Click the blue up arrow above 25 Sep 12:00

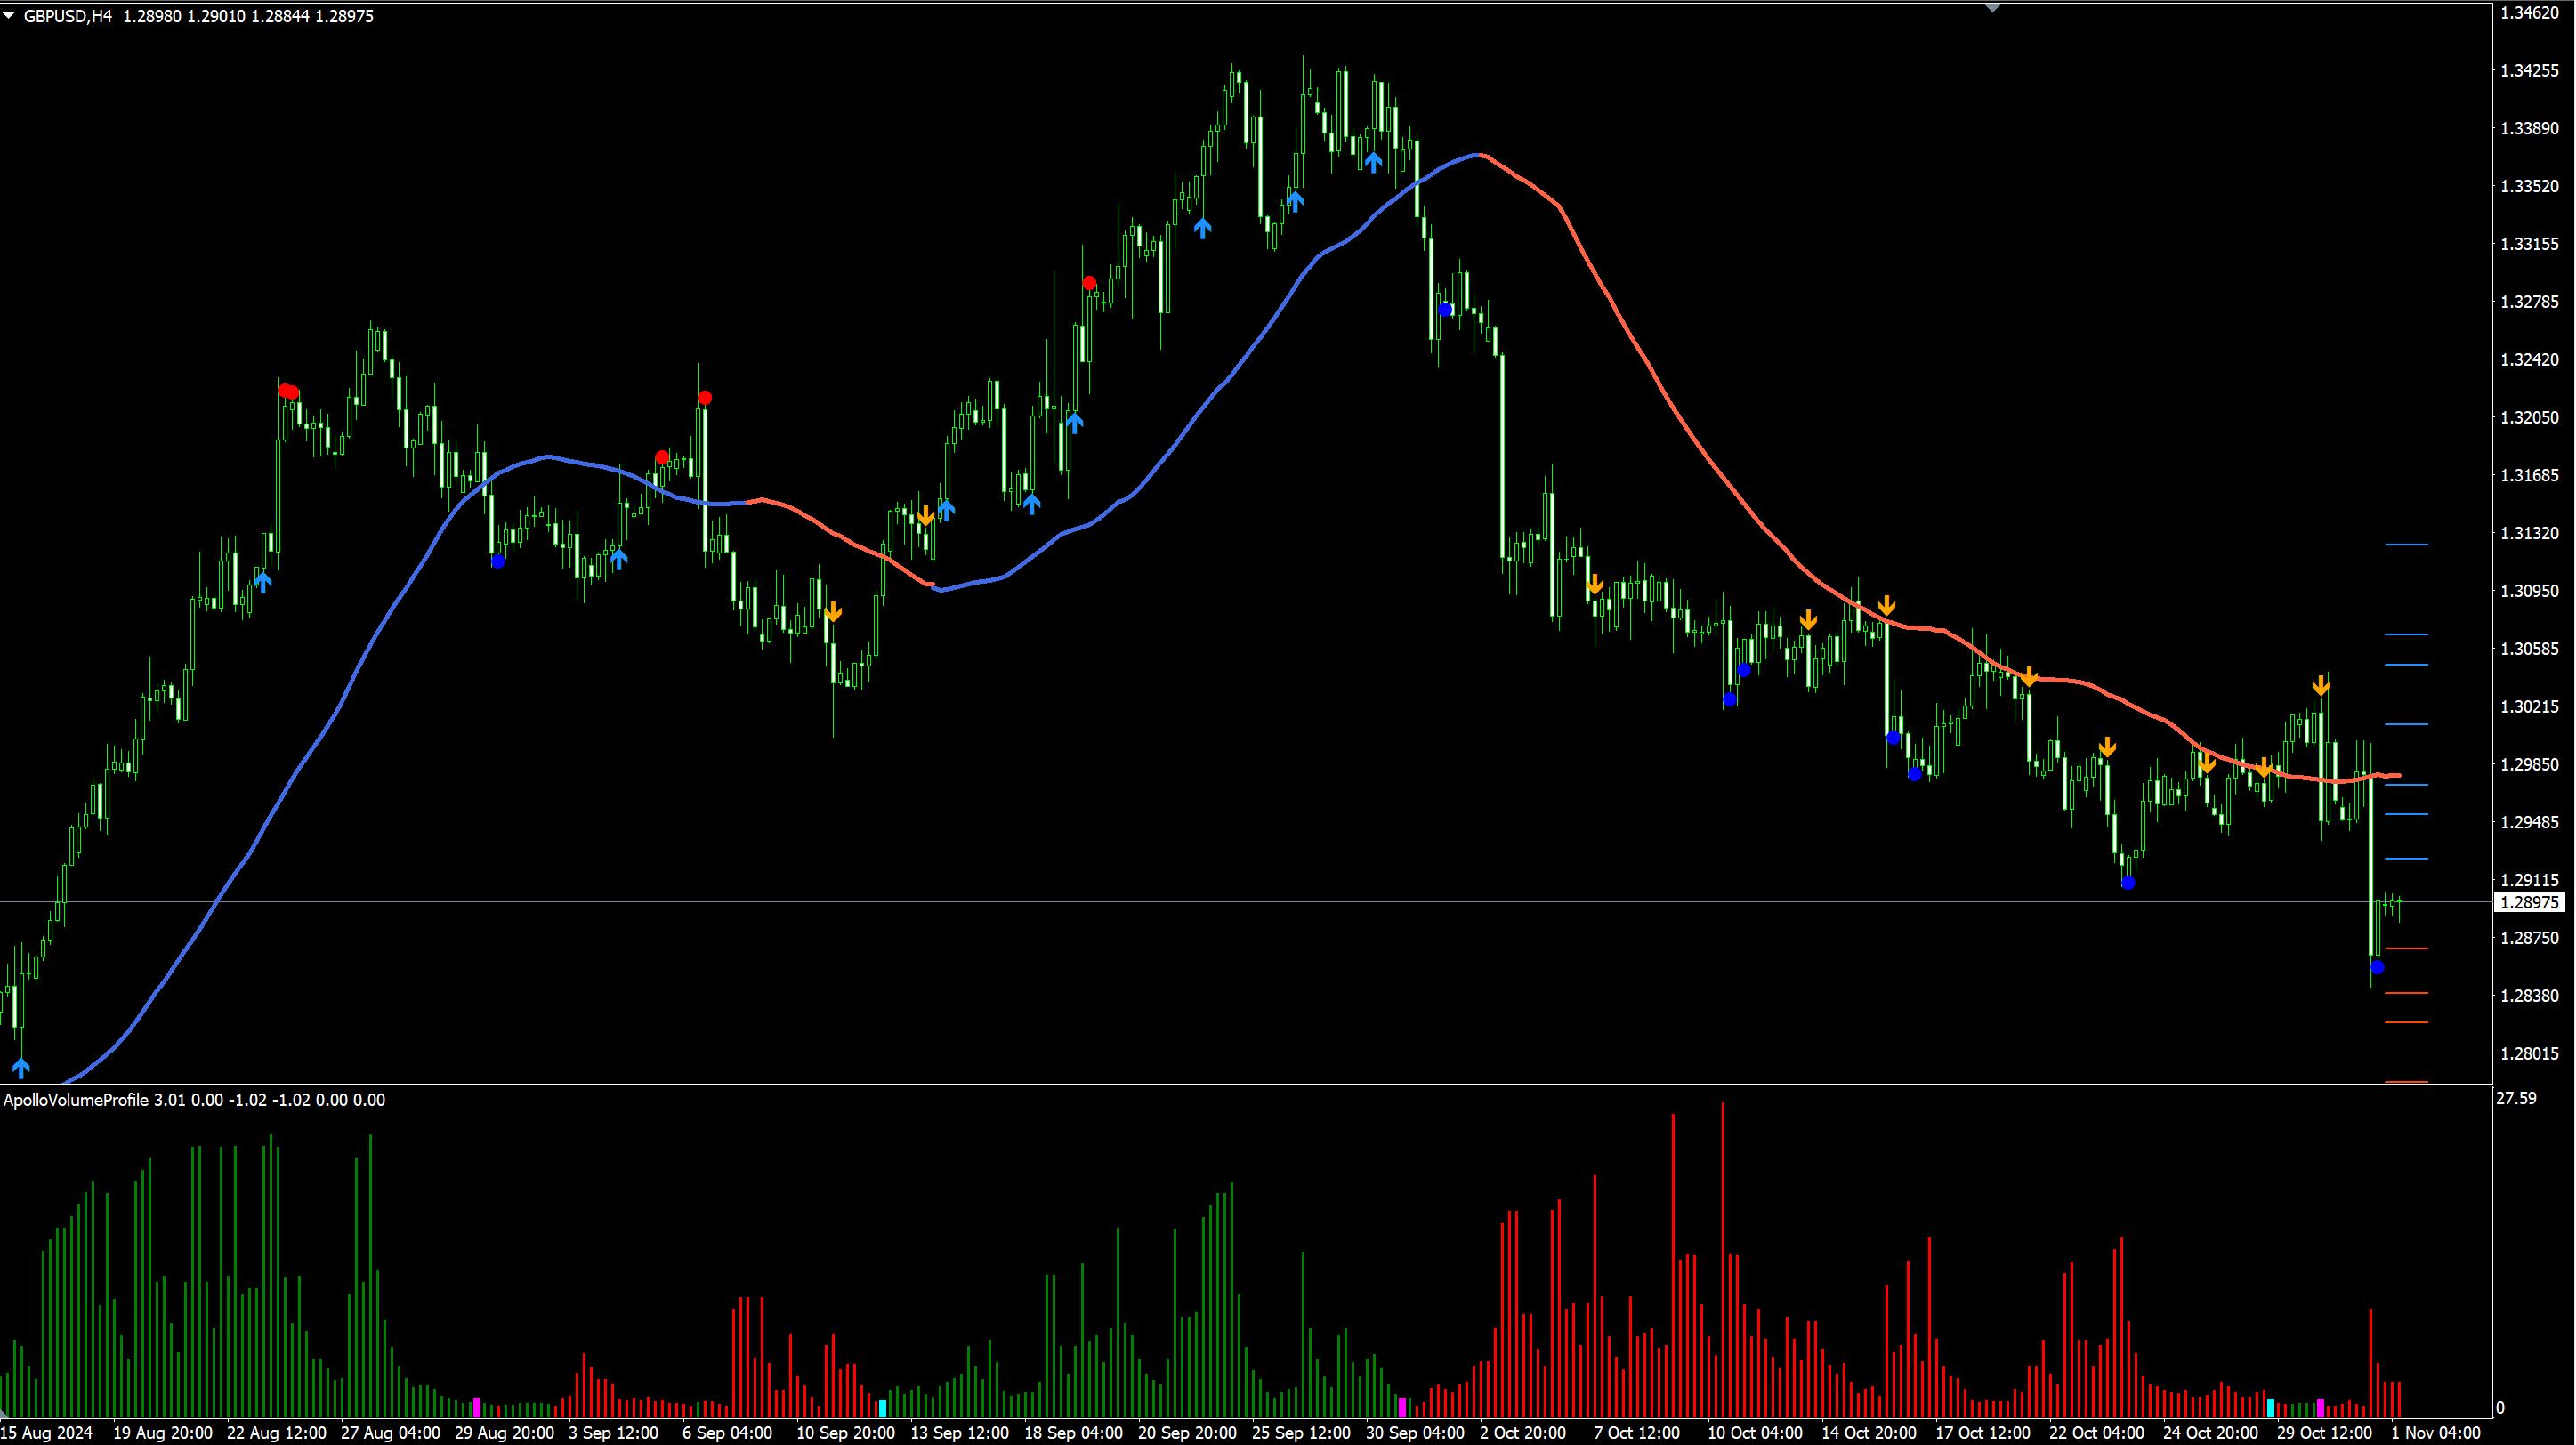(x=1296, y=202)
